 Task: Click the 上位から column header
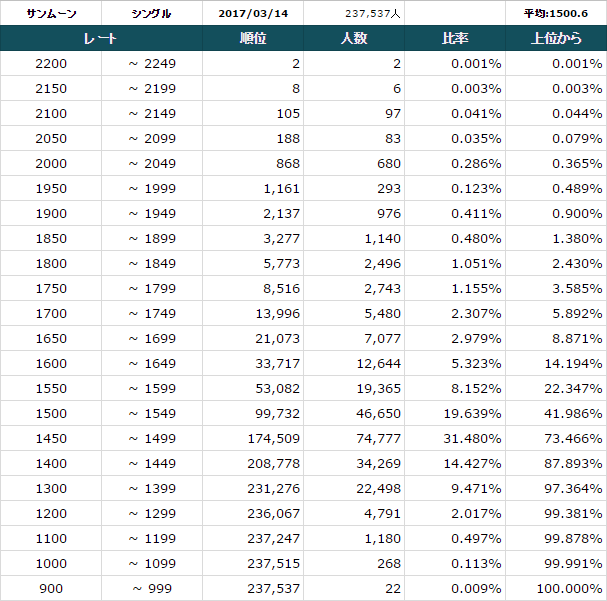(556, 38)
